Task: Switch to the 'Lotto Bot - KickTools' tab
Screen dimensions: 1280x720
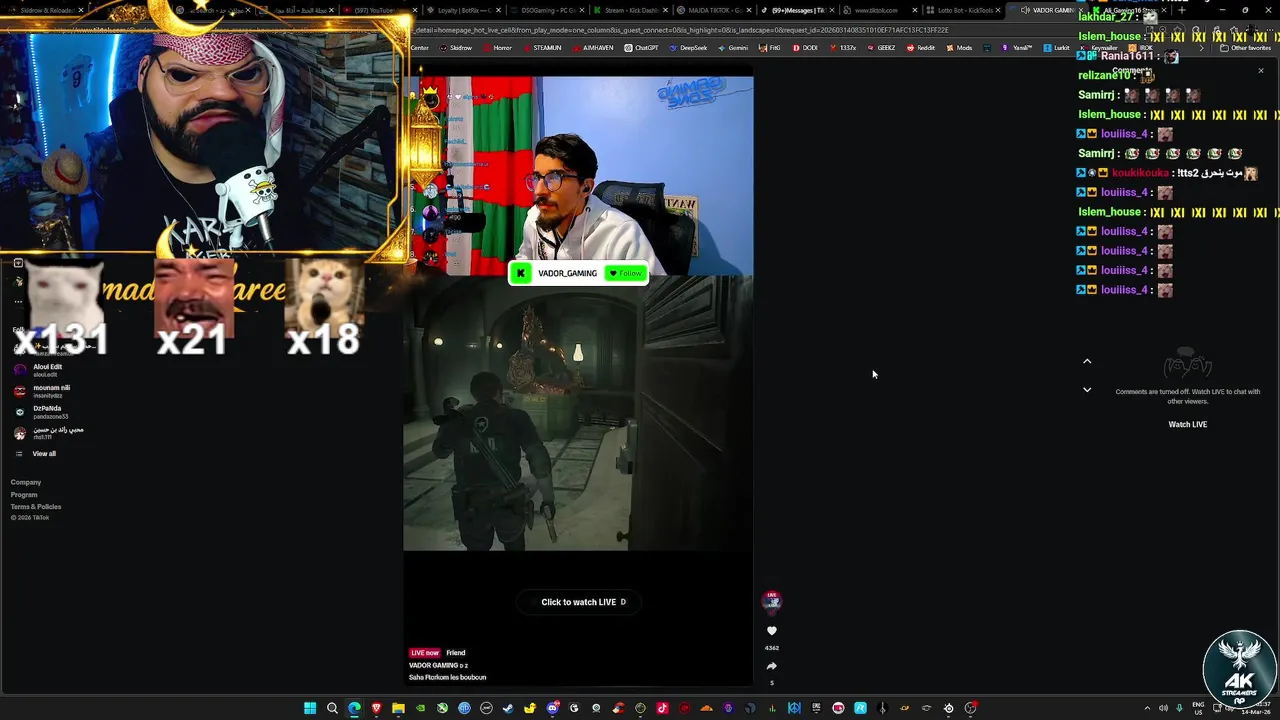Action: tap(964, 10)
